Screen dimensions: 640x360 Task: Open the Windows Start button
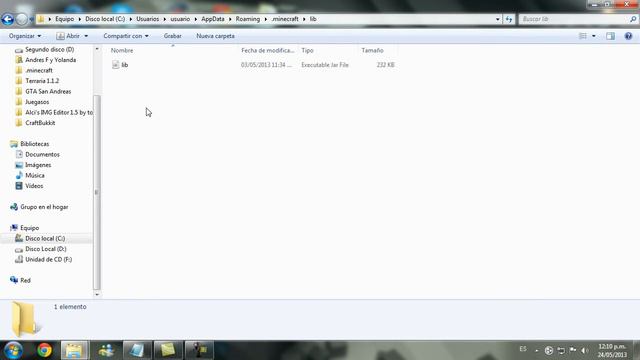click(13, 350)
